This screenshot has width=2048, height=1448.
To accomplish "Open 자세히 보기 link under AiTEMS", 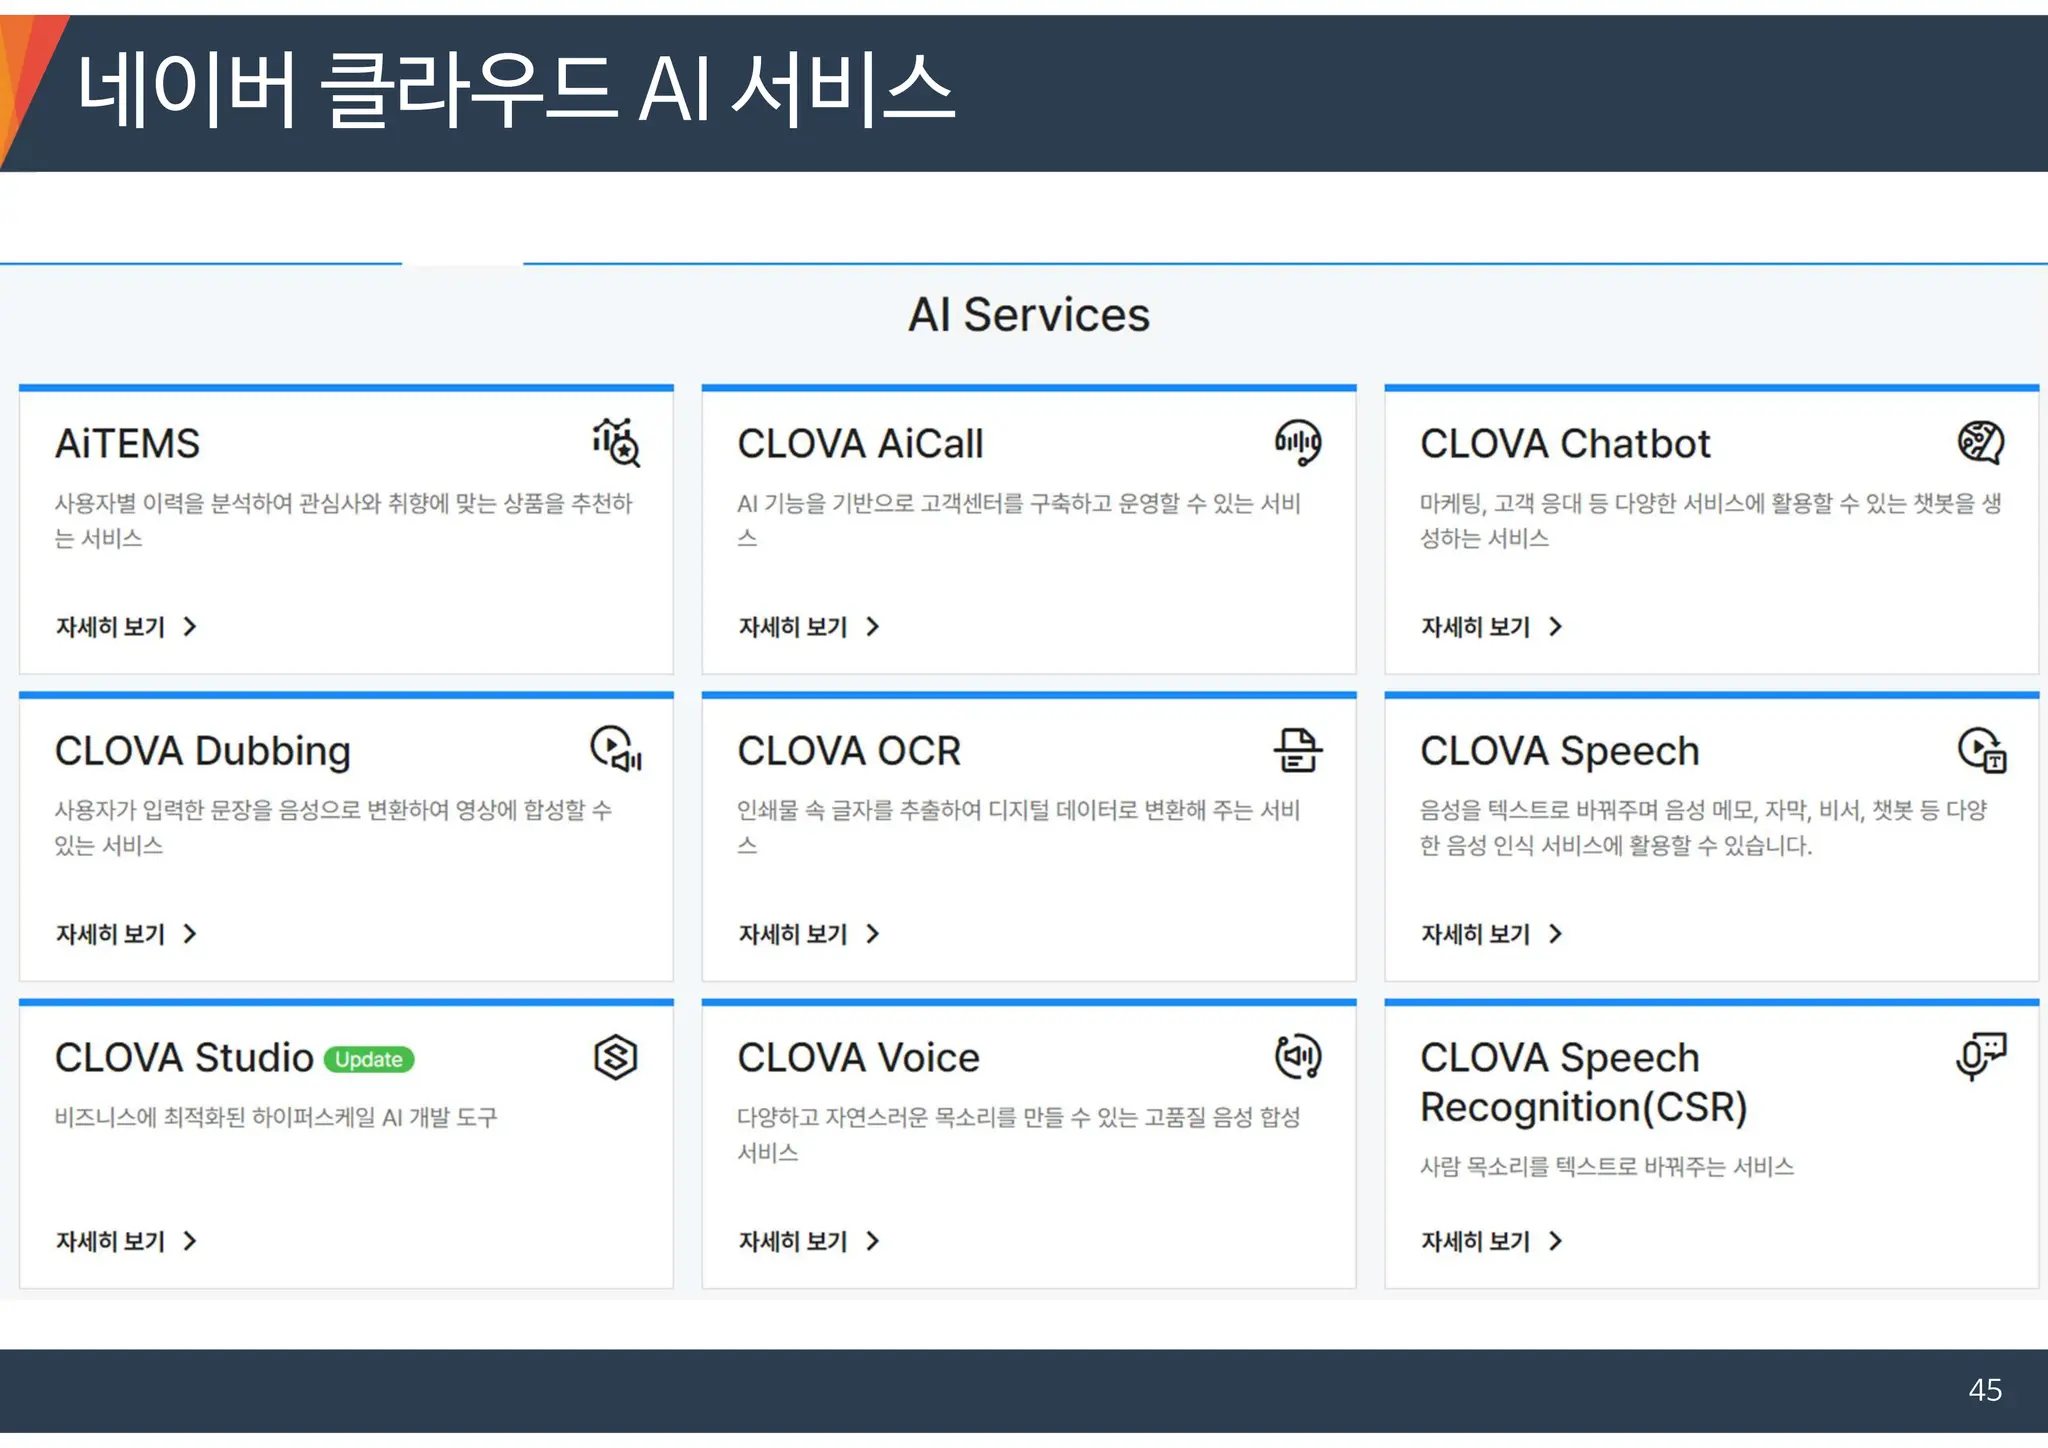I will (x=110, y=627).
